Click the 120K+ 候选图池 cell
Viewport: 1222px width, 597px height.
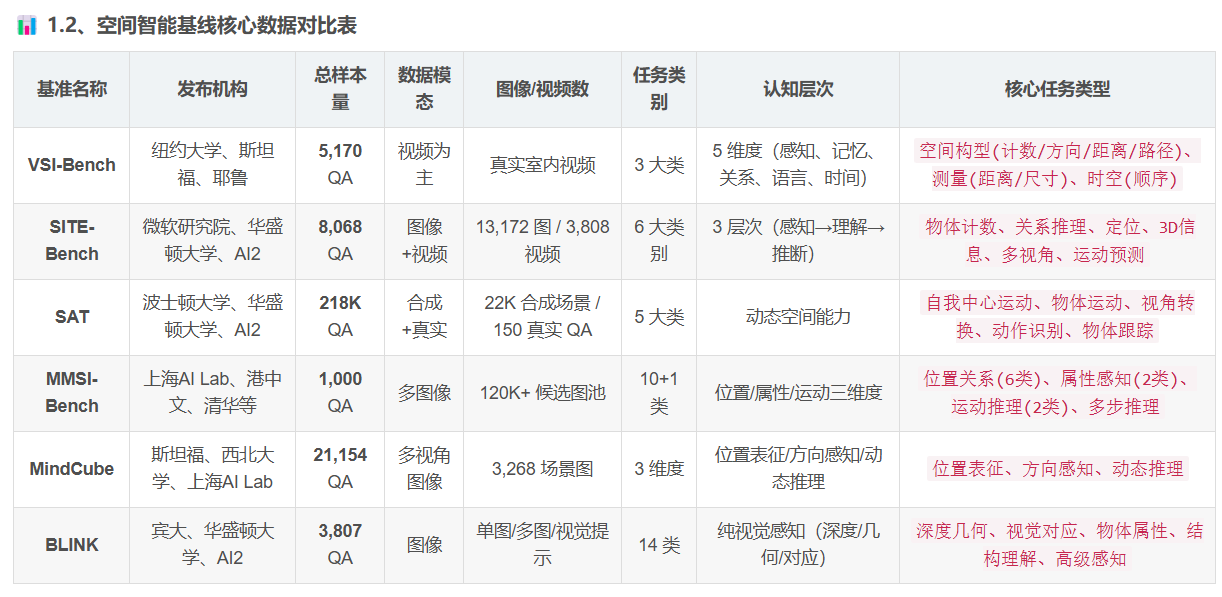[543, 393]
